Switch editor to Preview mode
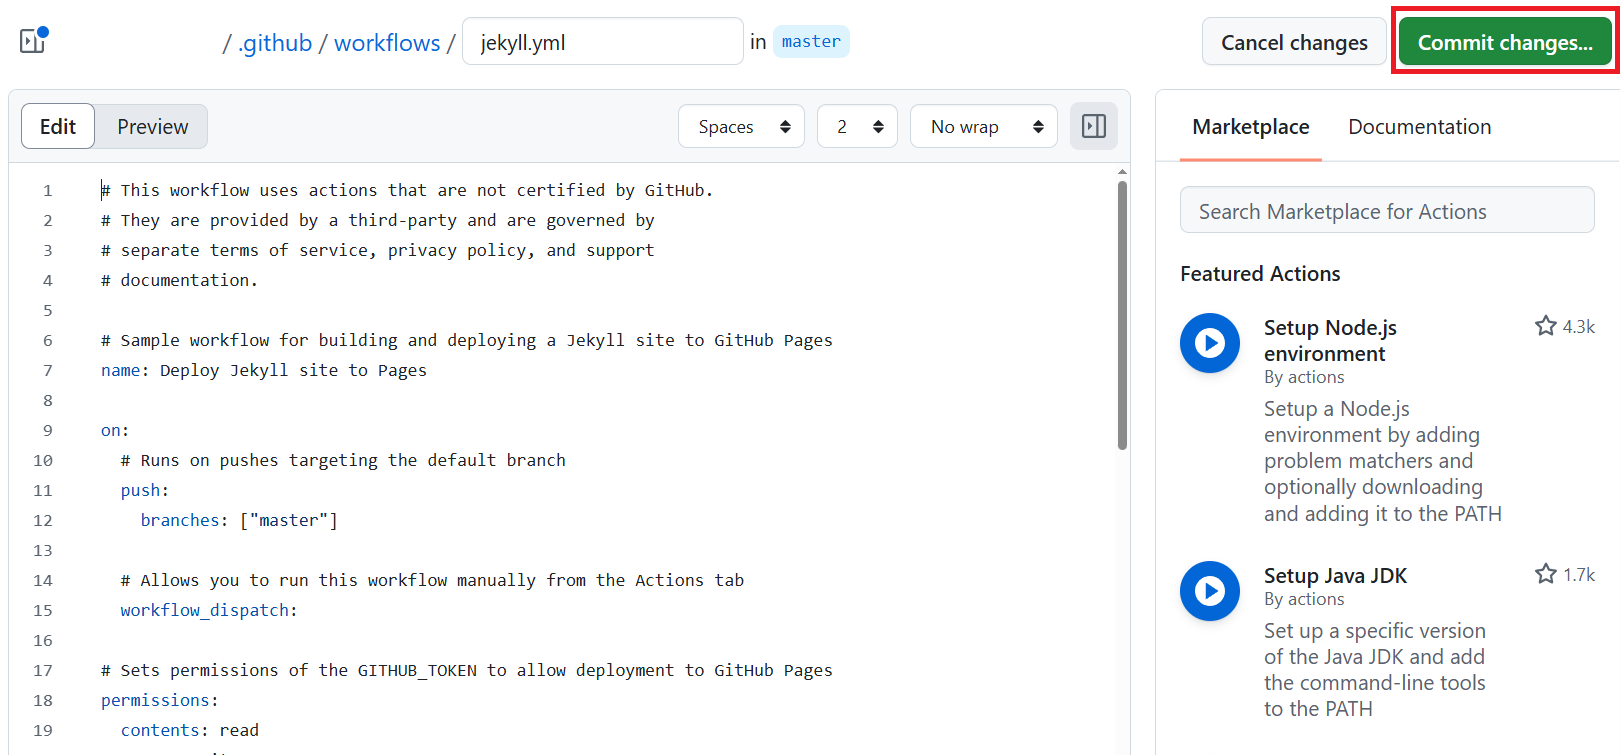 coord(152,127)
